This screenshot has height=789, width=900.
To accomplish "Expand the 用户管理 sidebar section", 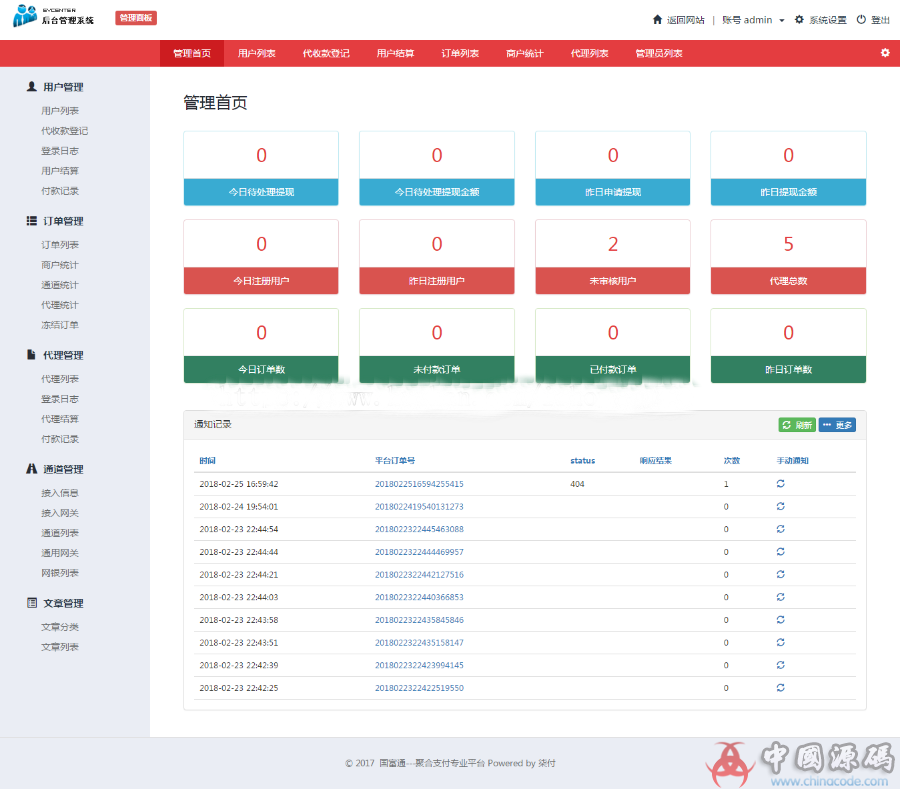I will [x=55, y=87].
